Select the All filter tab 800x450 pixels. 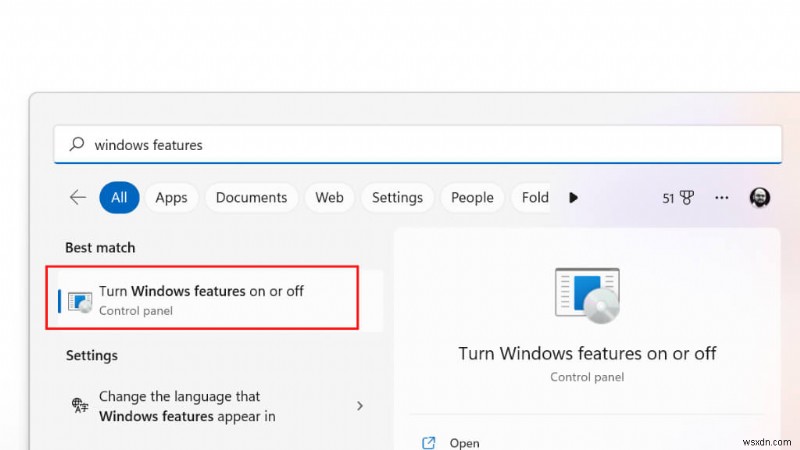click(119, 197)
